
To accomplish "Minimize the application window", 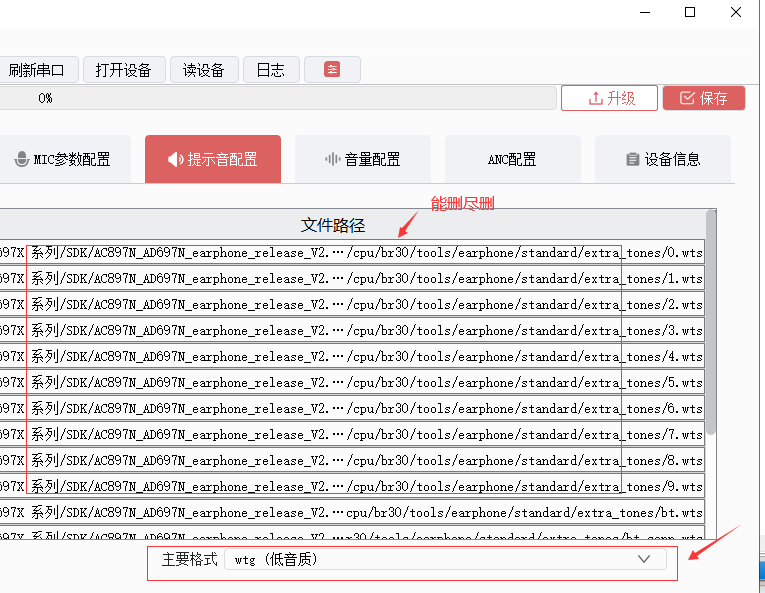I will tap(645, 12).
